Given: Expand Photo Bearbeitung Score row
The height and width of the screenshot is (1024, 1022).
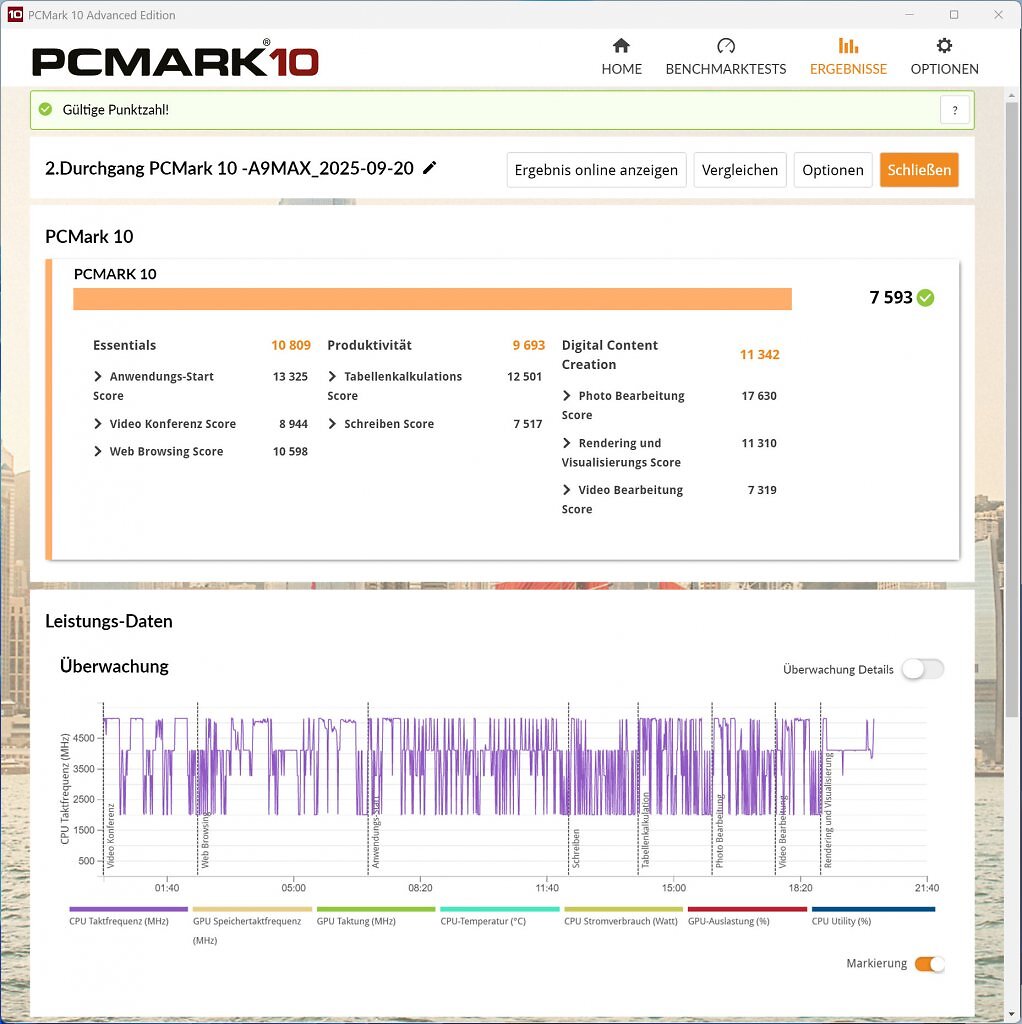Looking at the screenshot, I should [x=567, y=396].
